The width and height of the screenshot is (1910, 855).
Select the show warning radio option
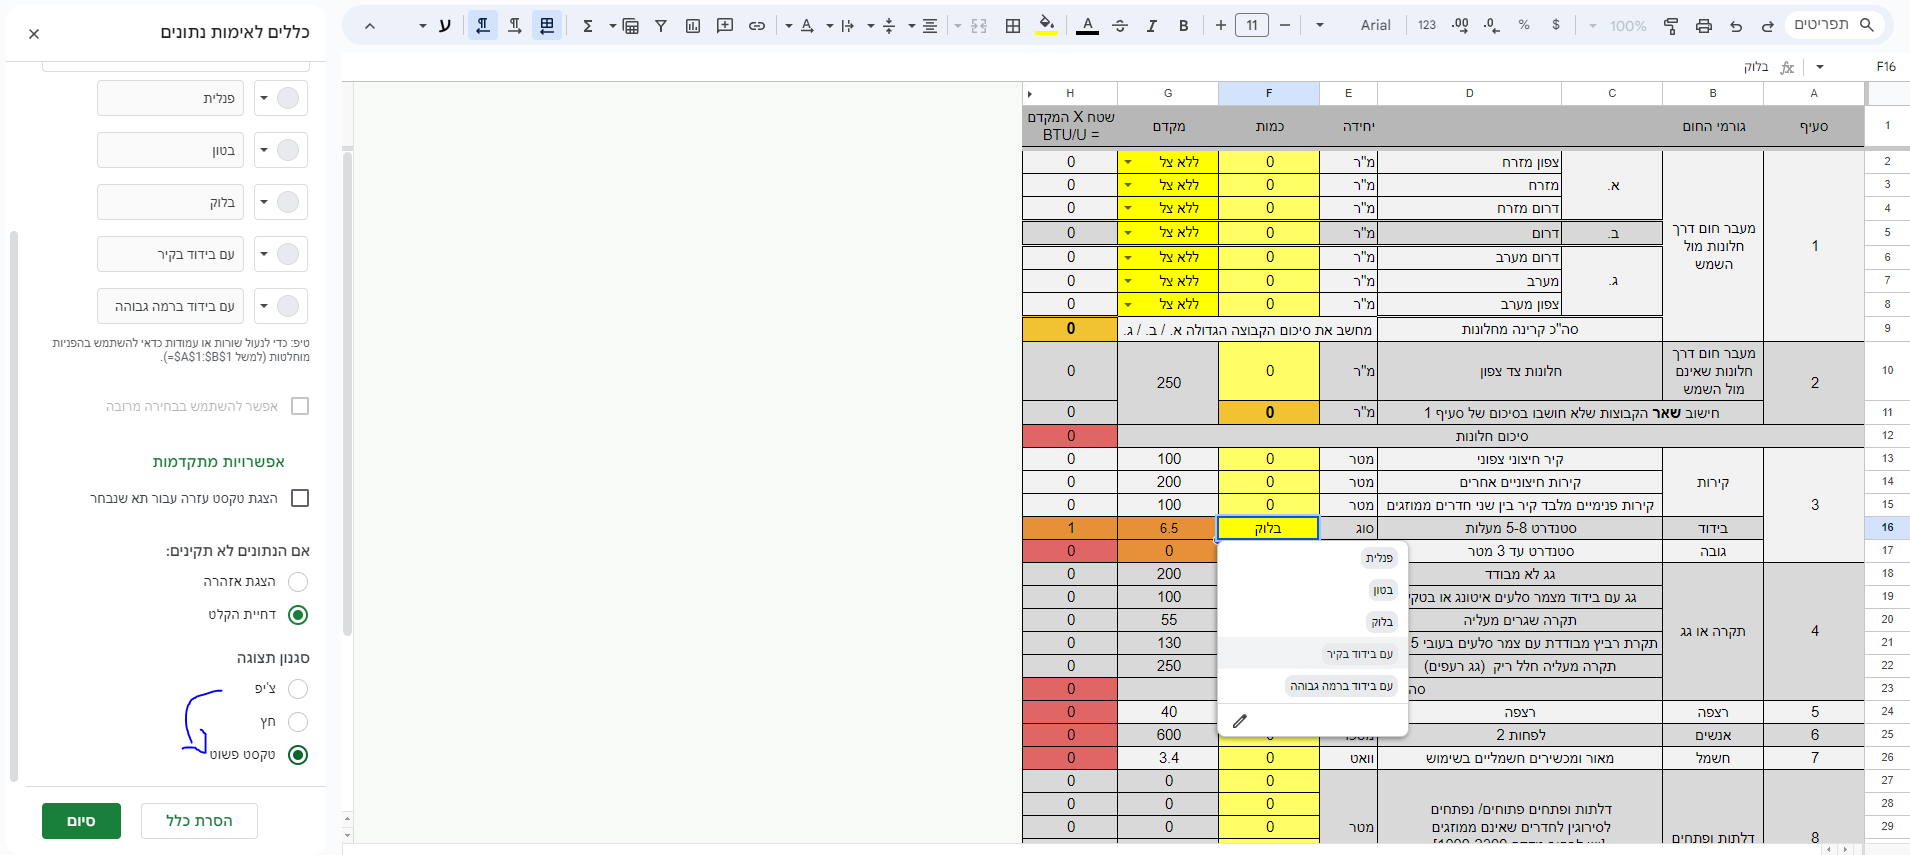[298, 582]
